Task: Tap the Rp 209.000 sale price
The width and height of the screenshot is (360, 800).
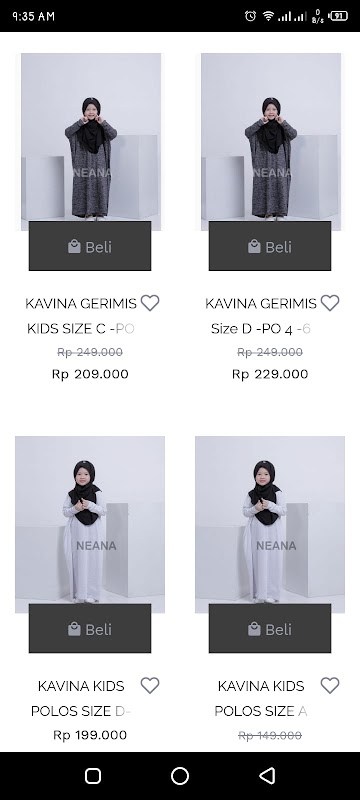Action: point(90,374)
